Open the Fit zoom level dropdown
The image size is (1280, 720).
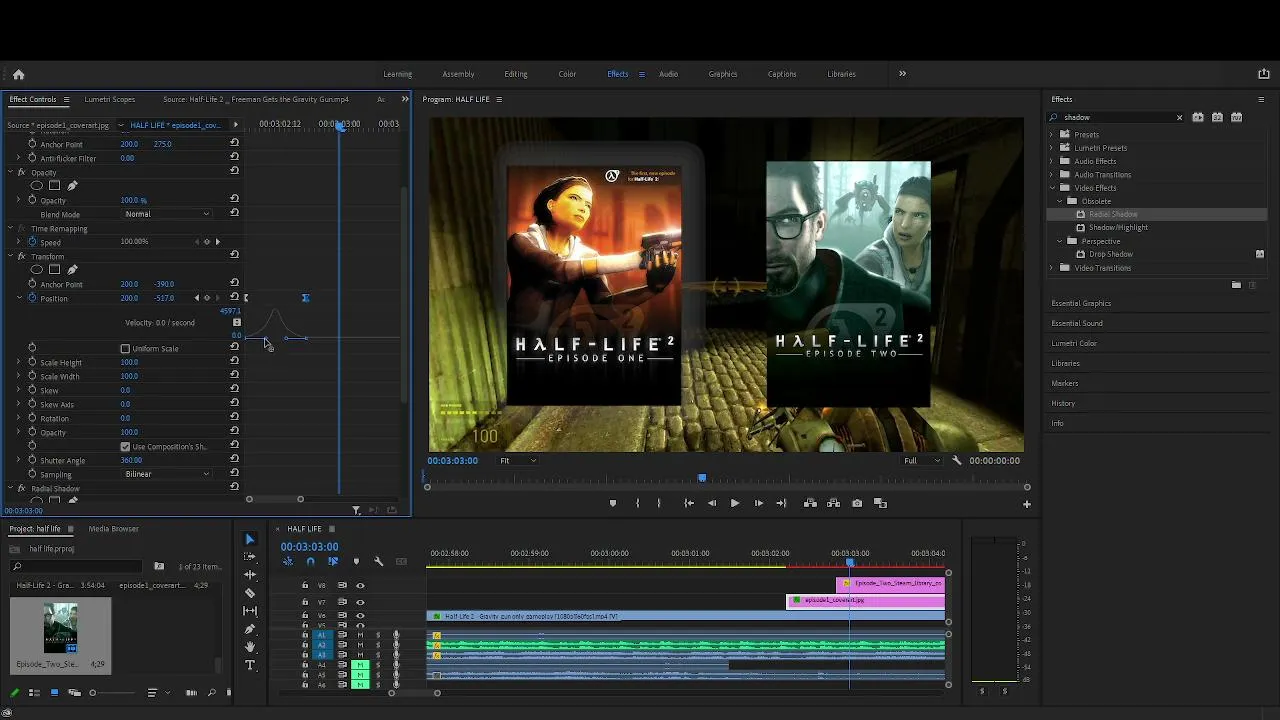click(x=518, y=460)
